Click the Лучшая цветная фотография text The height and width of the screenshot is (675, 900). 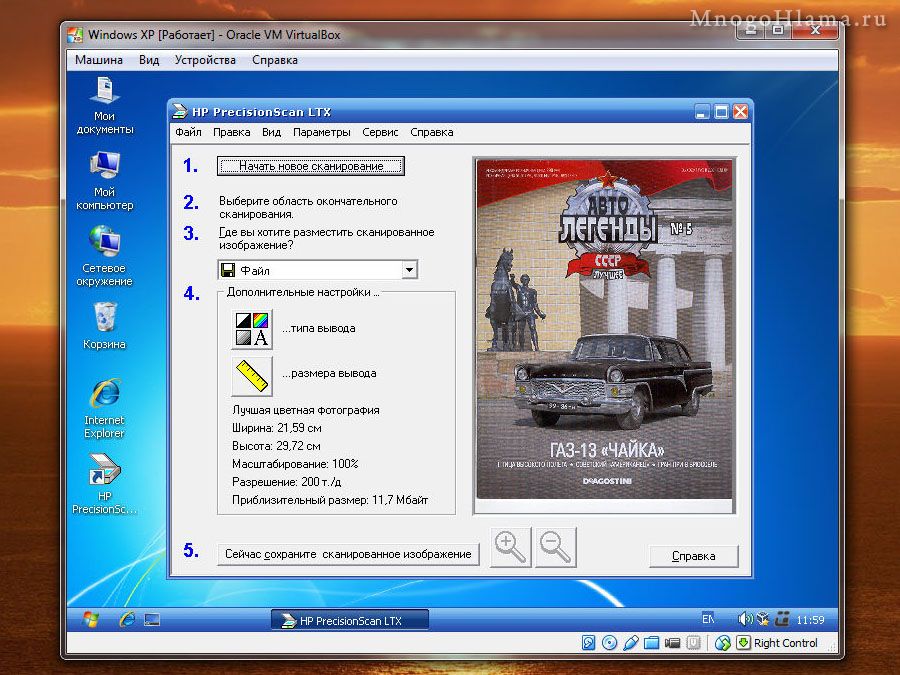click(306, 410)
